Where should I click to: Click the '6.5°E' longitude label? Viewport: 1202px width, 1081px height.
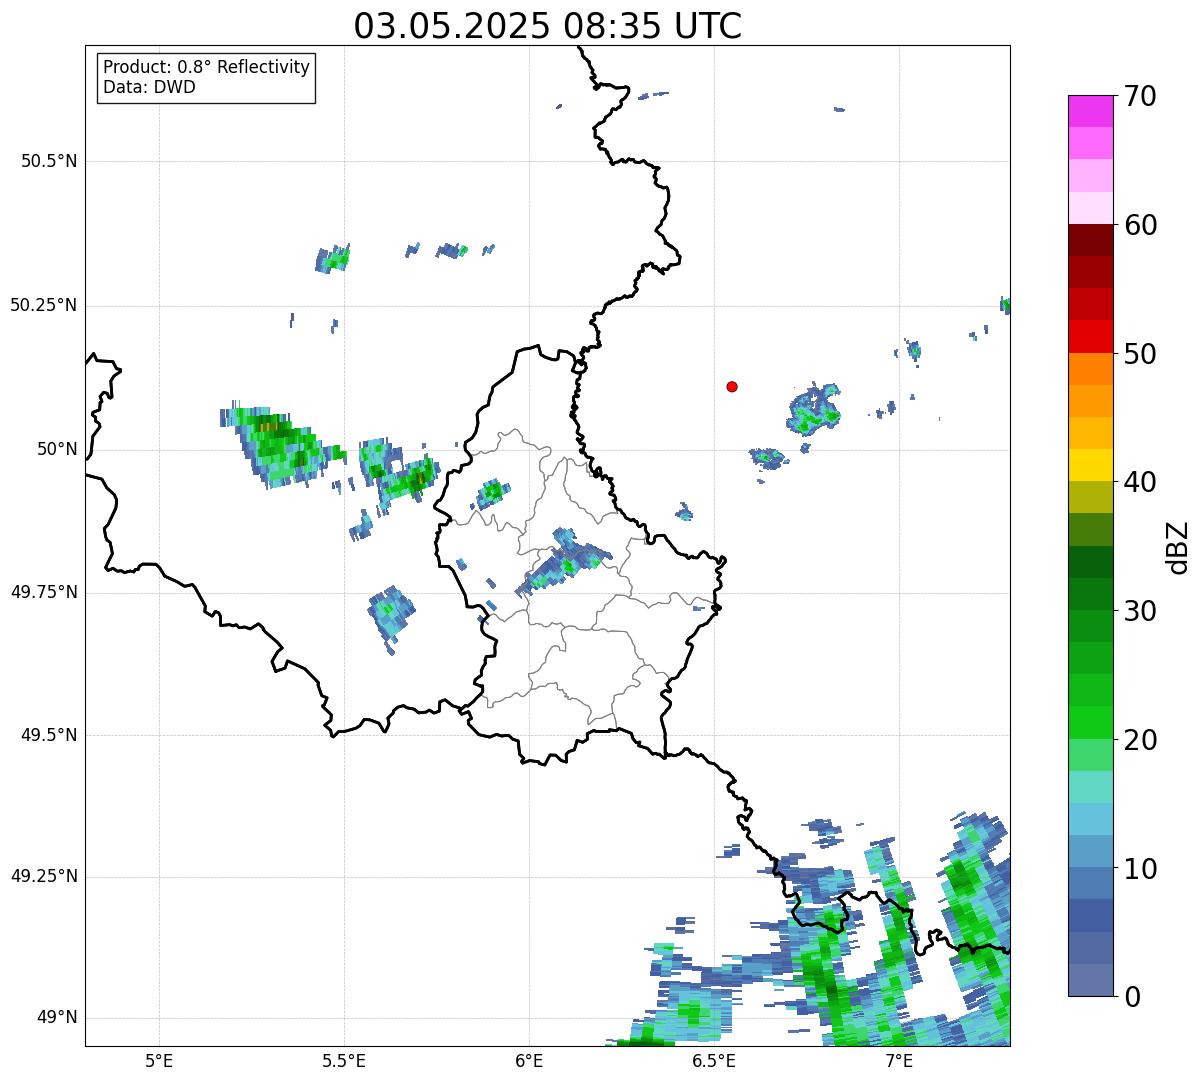click(714, 1060)
